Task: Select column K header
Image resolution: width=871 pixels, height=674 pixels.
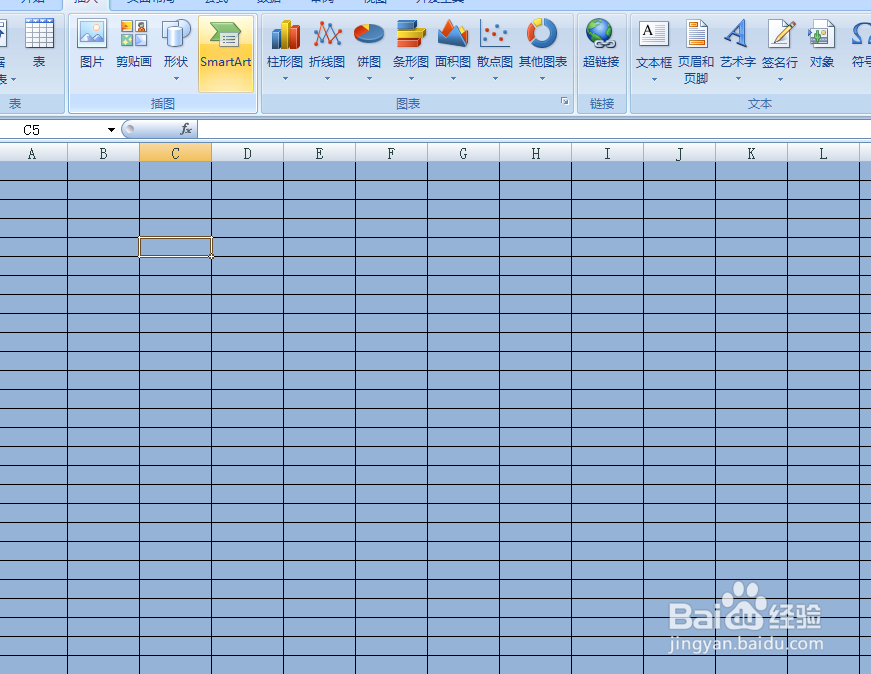Action: 752,153
